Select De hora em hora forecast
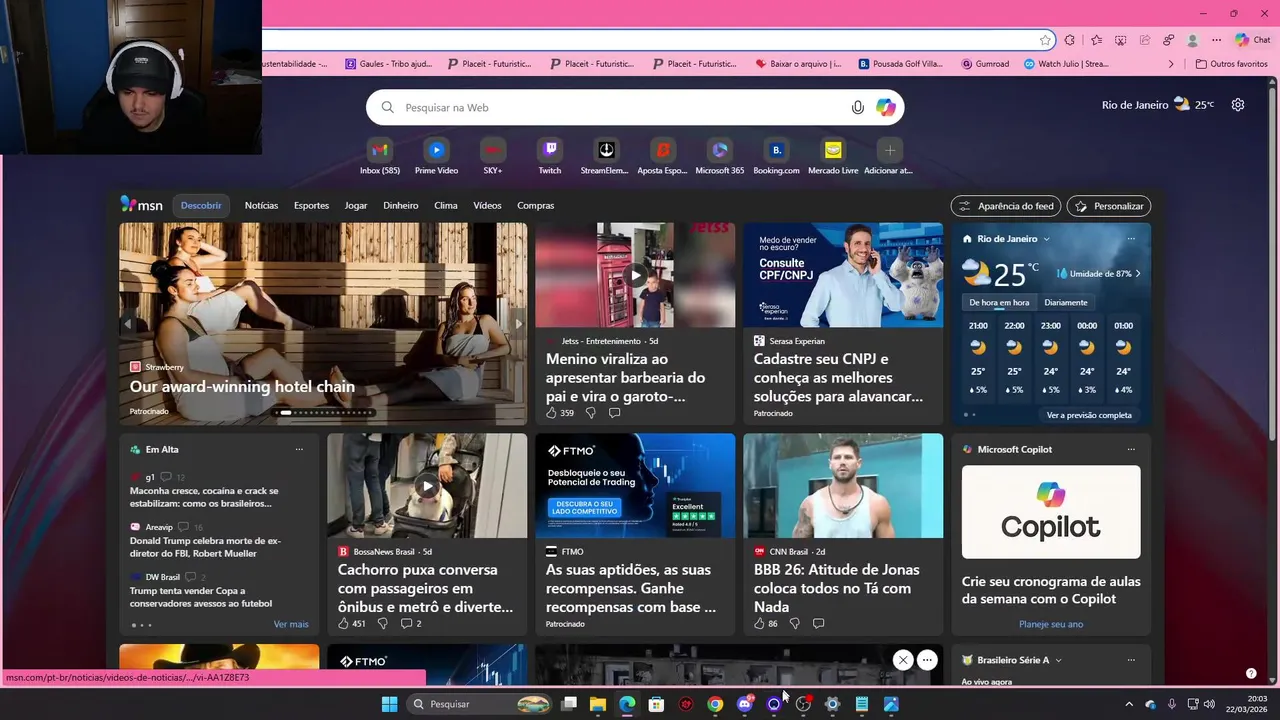 (999, 302)
